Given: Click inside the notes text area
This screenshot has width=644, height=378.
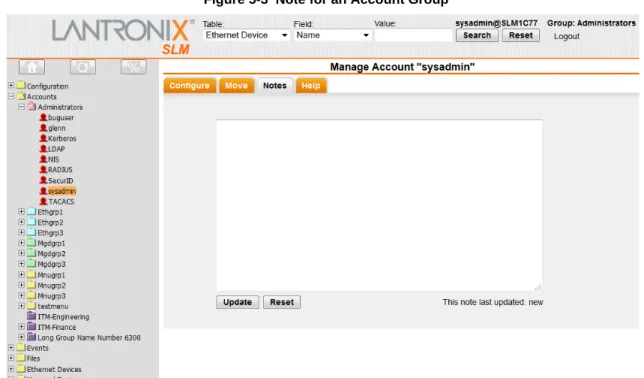Looking at the screenshot, I should pos(379,205).
